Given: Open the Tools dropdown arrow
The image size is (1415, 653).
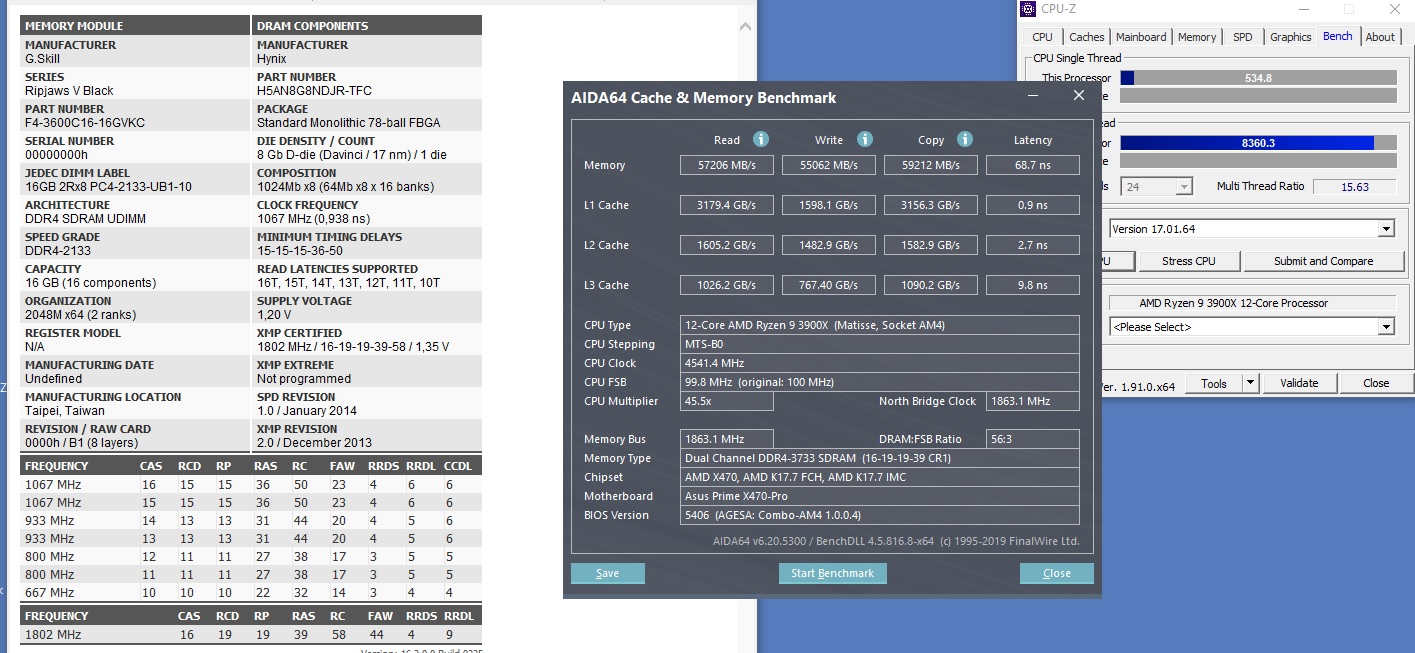Looking at the screenshot, I should tap(1250, 383).
